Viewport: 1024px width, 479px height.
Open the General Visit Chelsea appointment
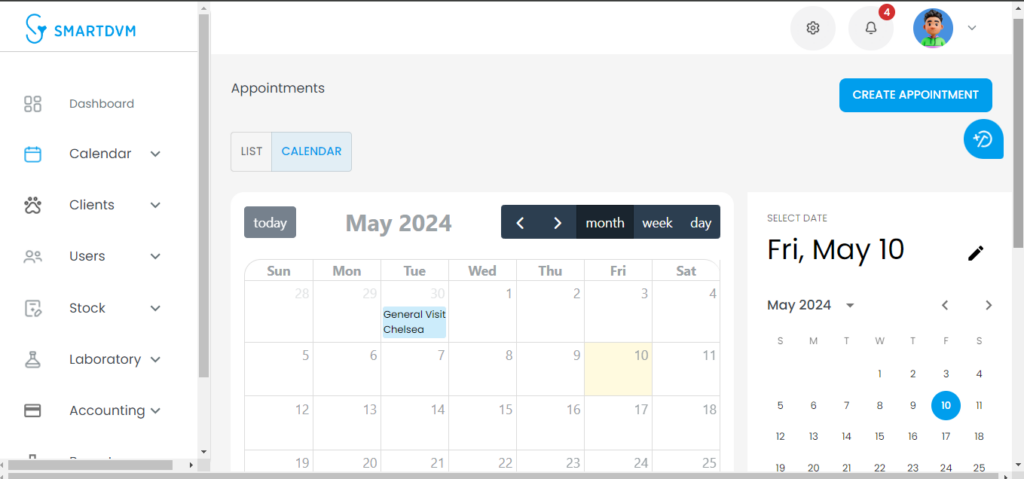tap(414, 322)
